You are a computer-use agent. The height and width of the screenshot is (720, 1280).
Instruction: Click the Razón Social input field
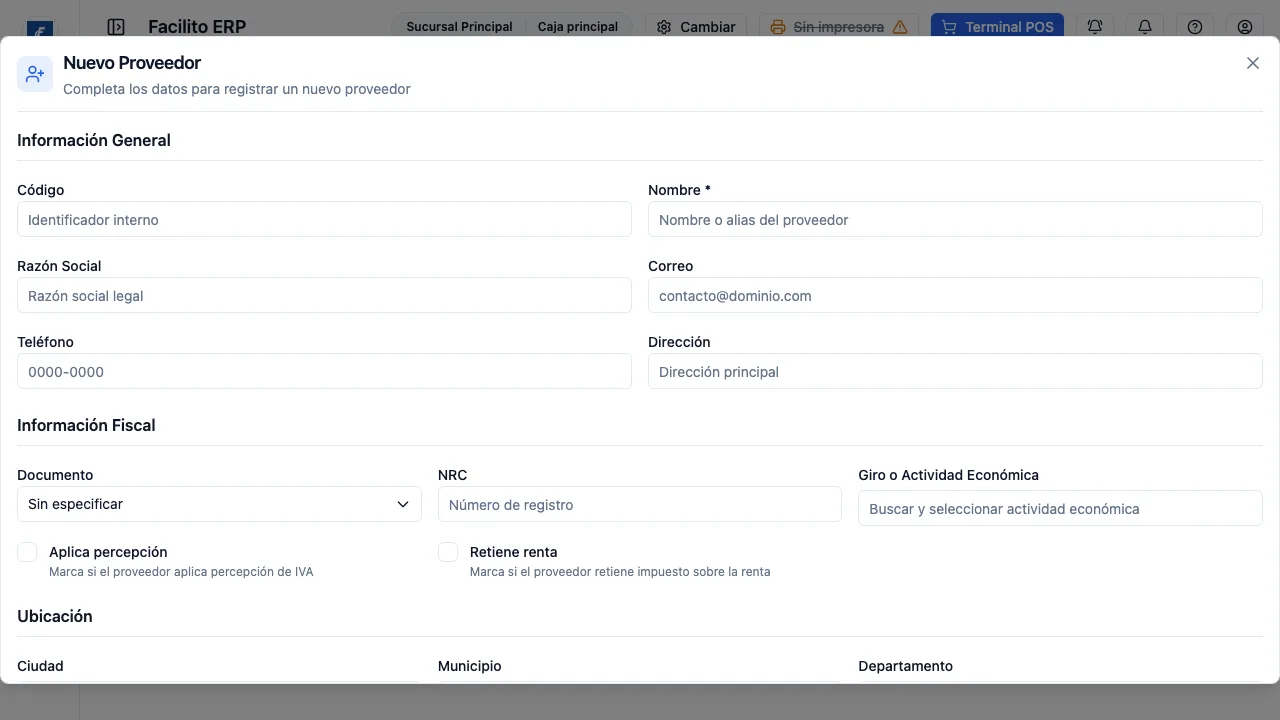[324, 295]
